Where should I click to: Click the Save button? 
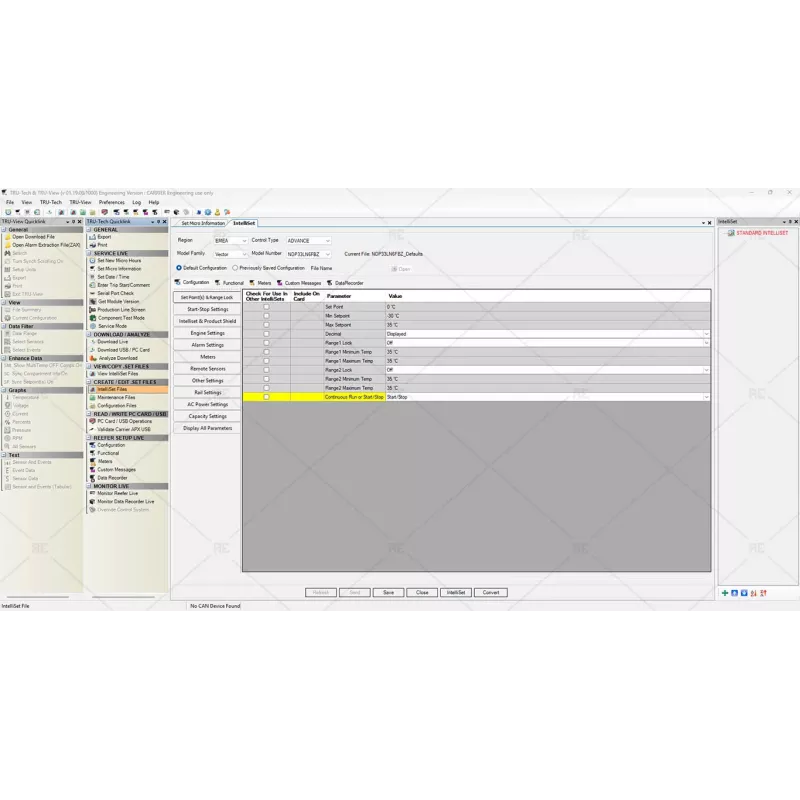click(388, 592)
